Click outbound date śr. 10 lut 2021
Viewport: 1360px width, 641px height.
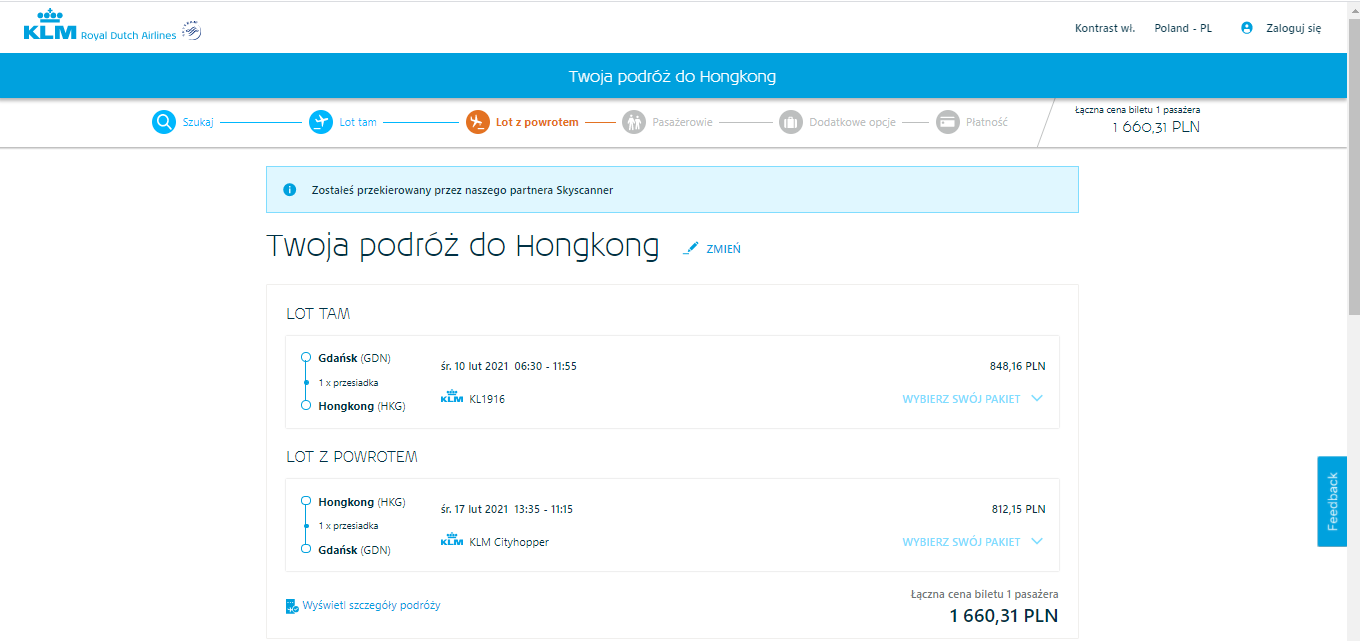pos(474,366)
